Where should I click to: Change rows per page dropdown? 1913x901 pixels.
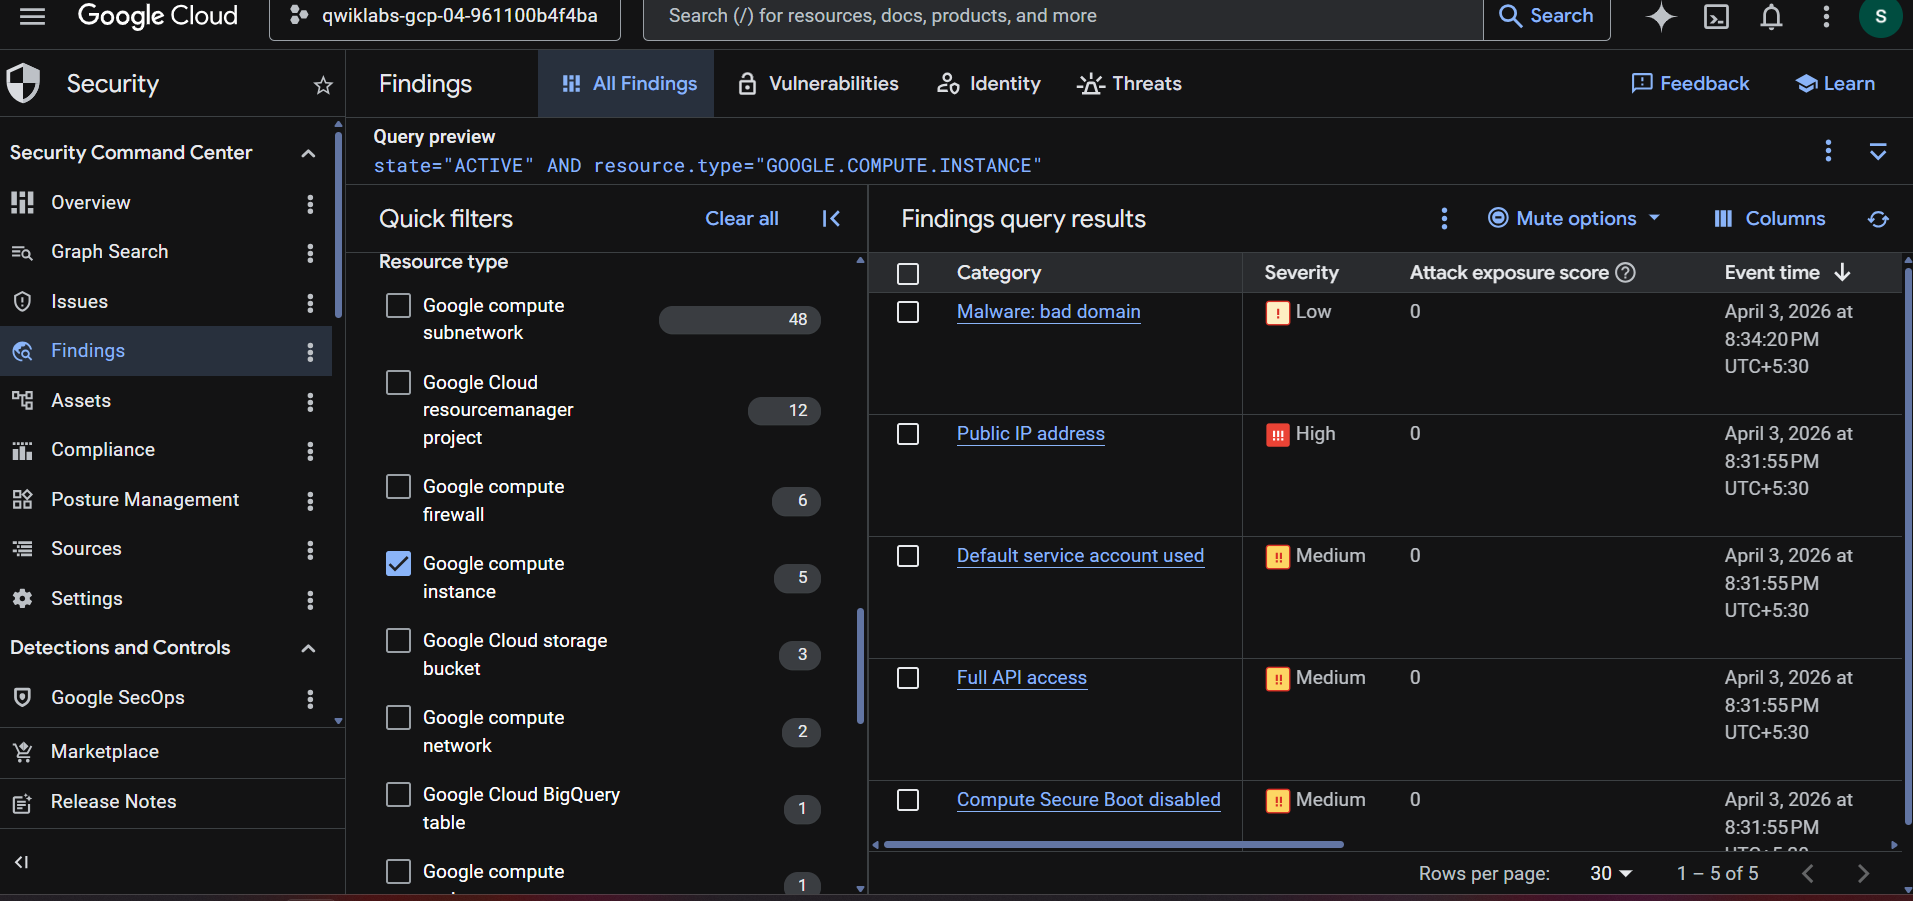1611,874
